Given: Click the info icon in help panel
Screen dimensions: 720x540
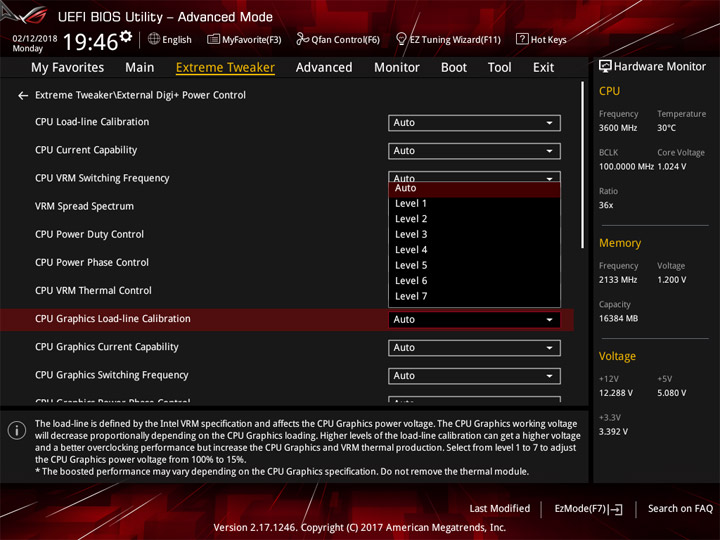Looking at the screenshot, I should (x=17, y=430).
